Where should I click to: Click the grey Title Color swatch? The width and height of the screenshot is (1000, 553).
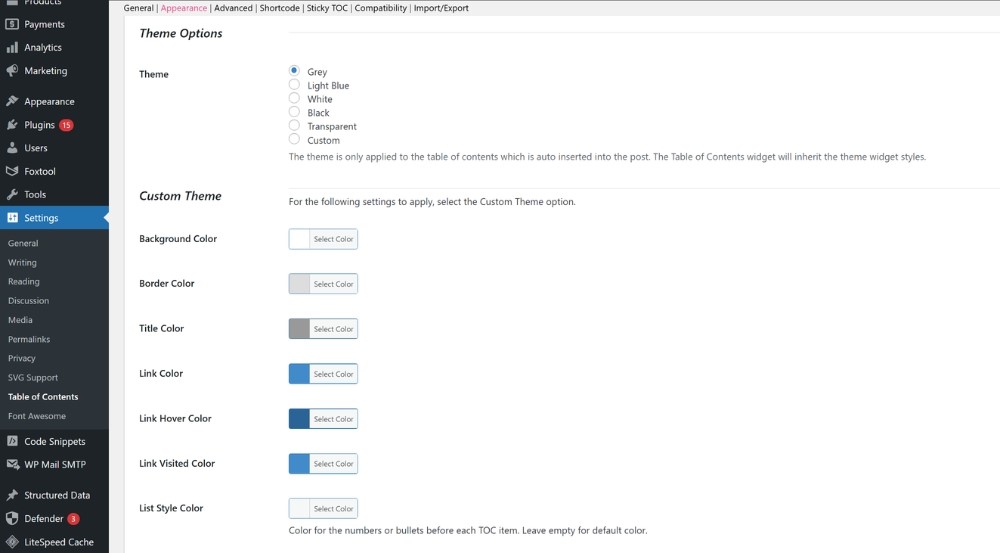pos(299,329)
